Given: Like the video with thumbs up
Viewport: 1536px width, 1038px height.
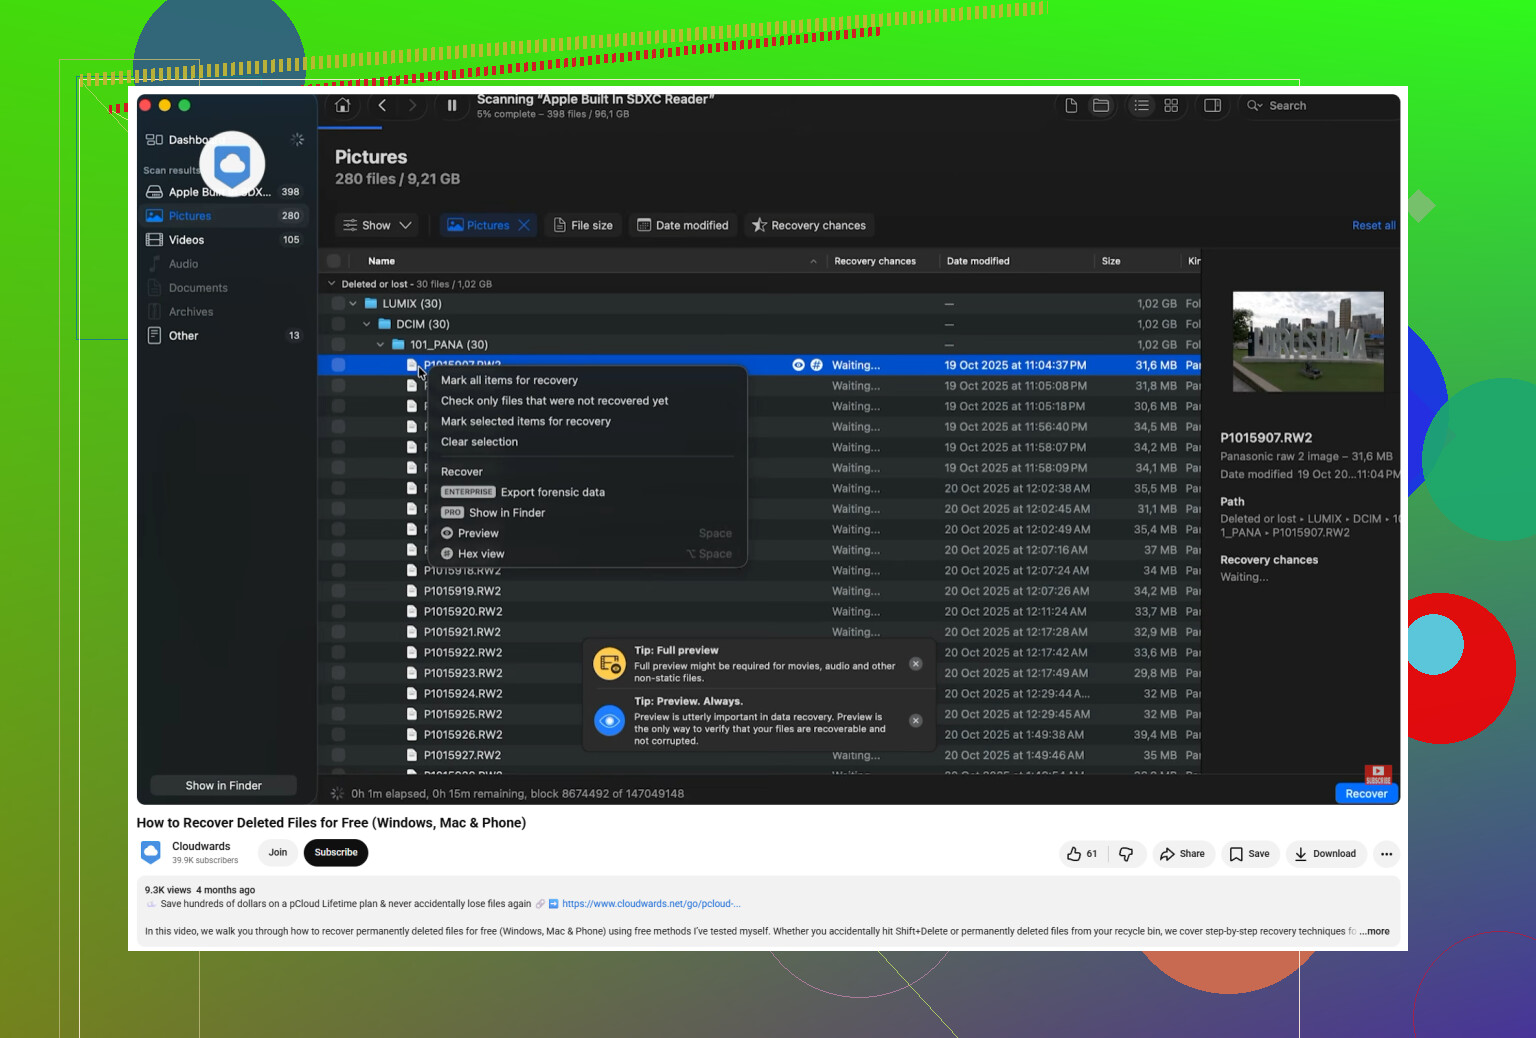Looking at the screenshot, I should pos(1082,853).
